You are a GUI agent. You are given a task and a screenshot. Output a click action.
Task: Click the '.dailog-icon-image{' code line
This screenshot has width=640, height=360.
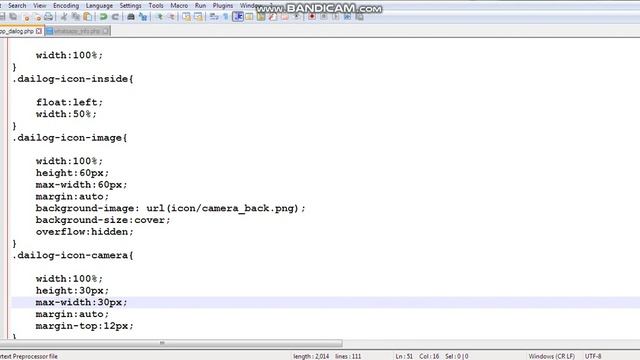tap(70, 138)
